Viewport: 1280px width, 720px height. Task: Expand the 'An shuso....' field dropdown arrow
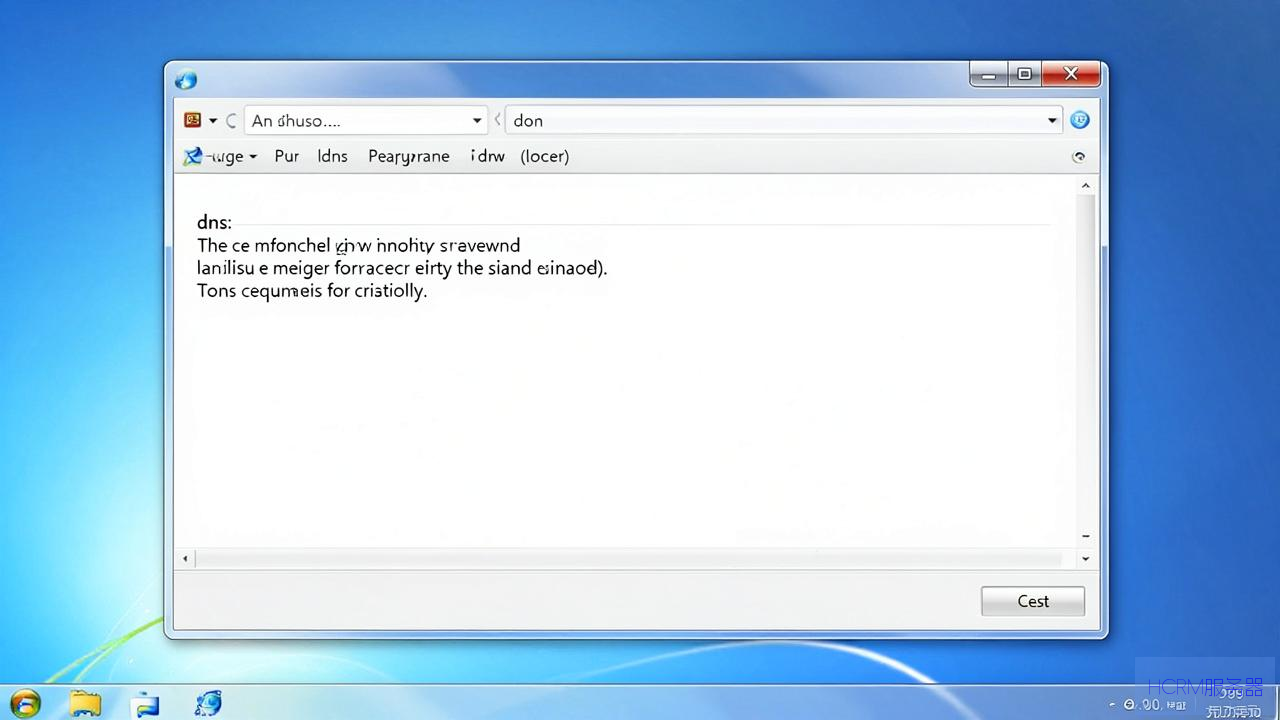coord(477,121)
